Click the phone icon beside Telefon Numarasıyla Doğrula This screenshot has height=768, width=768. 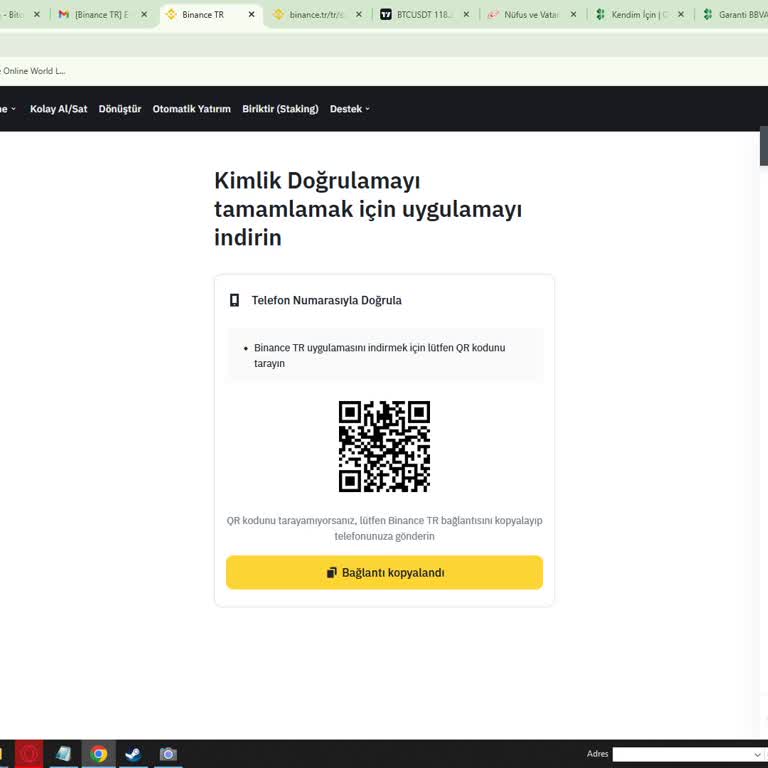(x=235, y=300)
